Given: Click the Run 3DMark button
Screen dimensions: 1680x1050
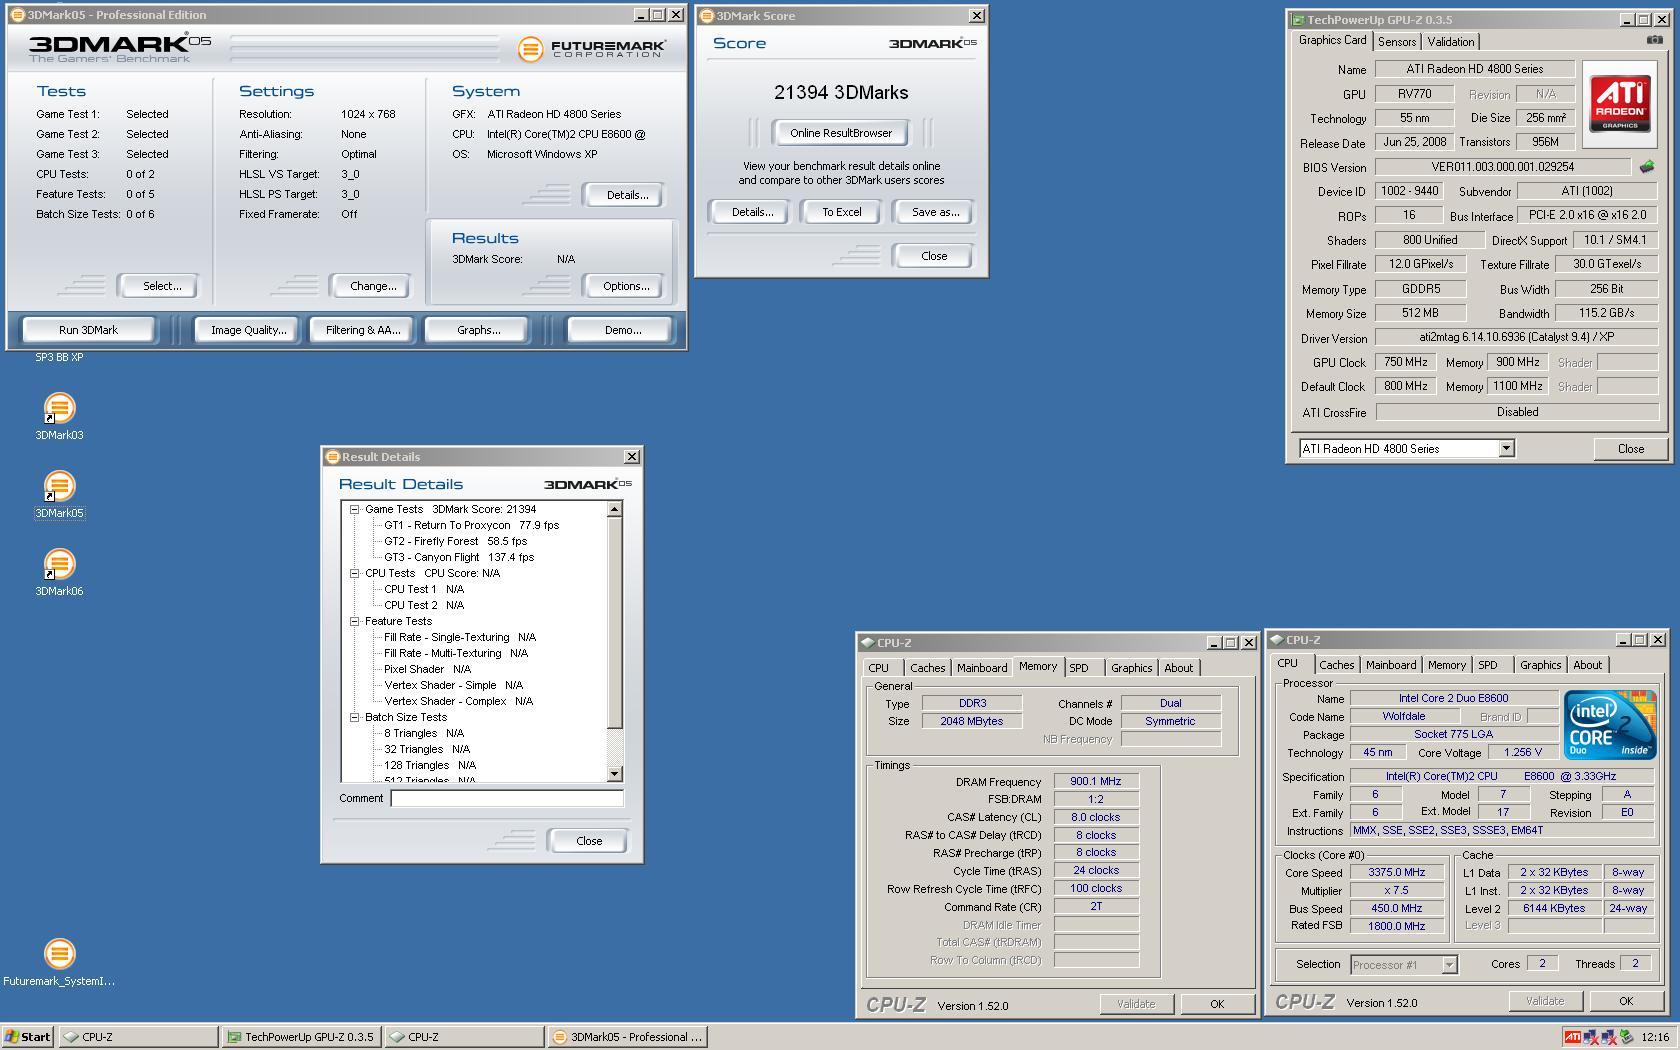Looking at the screenshot, I should (88, 330).
